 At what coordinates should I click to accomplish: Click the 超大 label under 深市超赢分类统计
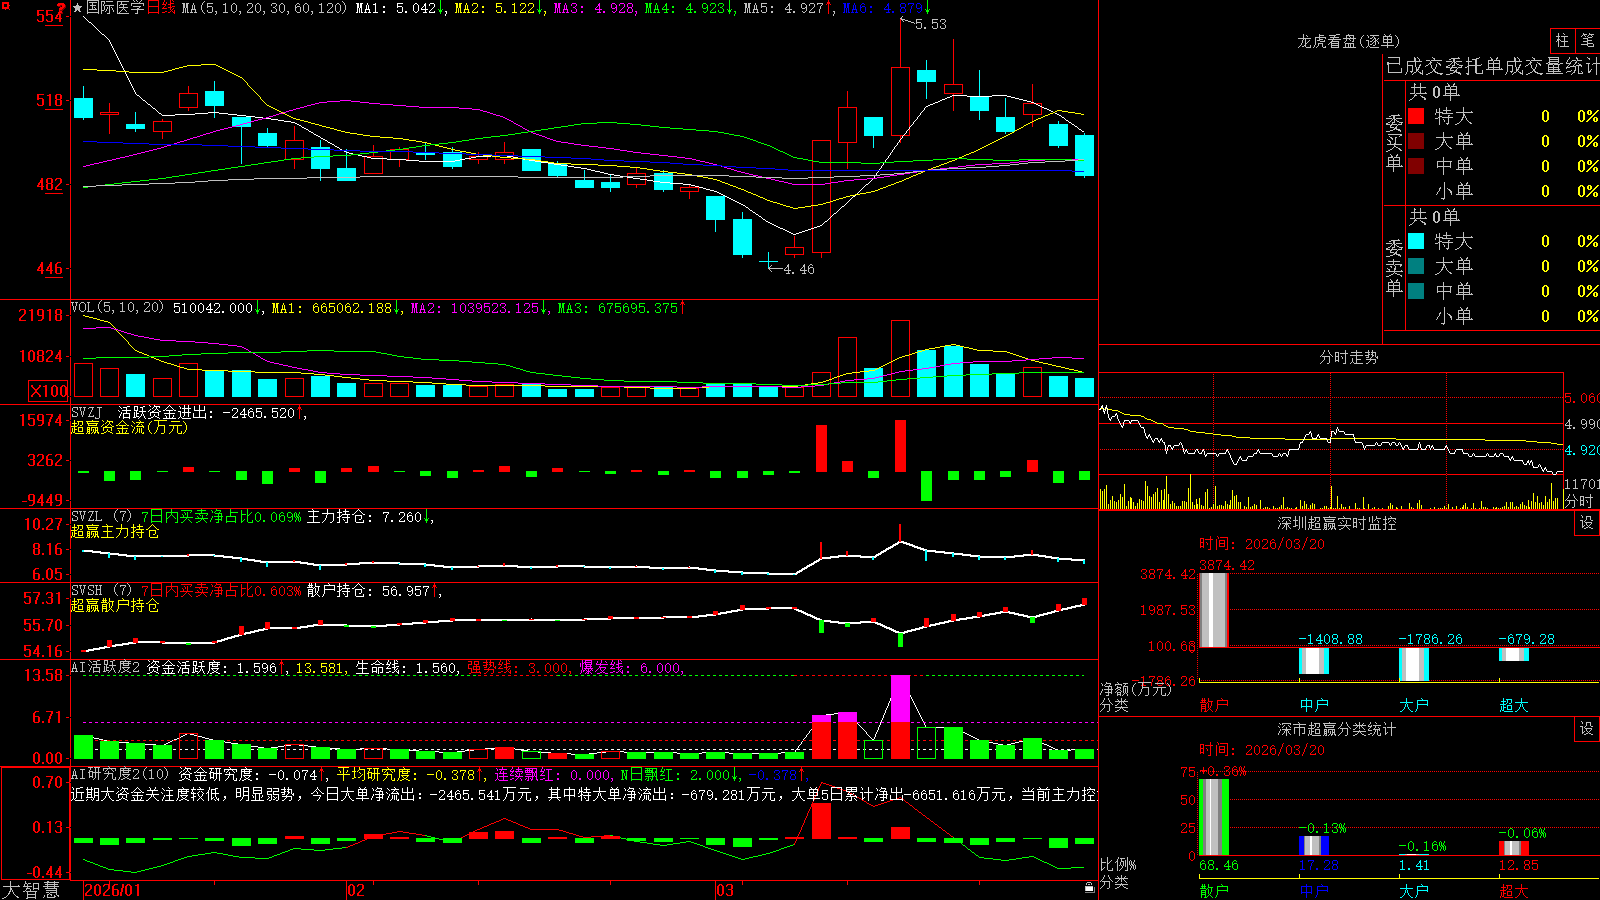pos(1513,890)
